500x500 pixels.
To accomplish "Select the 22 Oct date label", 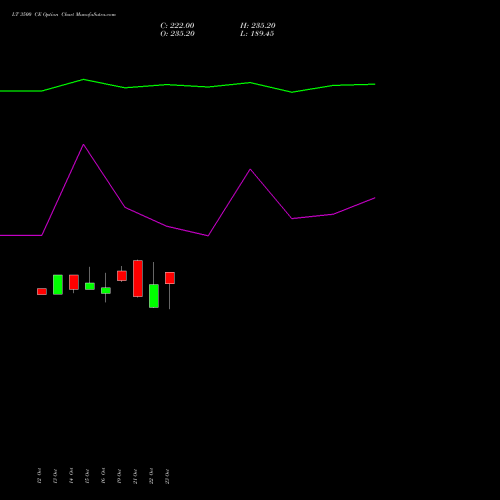I will [151, 476].
